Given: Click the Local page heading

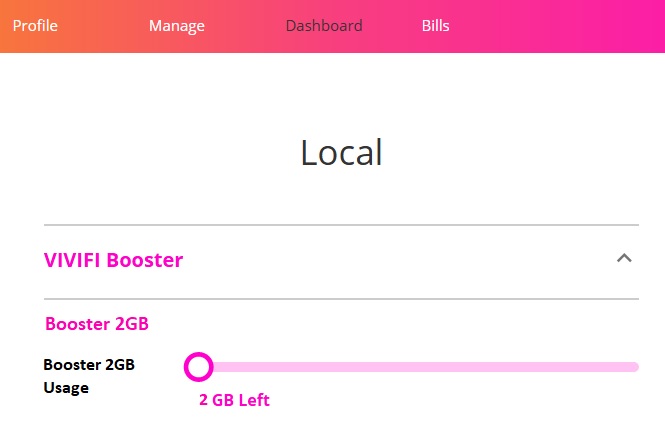Looking at the screenshot, I should coord(341,152).
